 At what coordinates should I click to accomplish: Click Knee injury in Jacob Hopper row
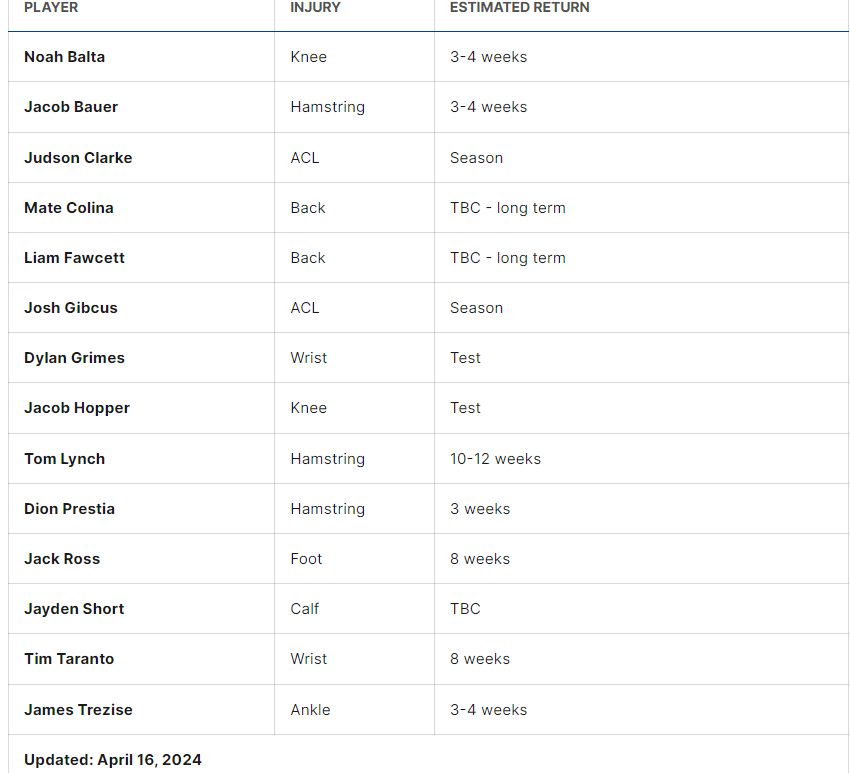click(308, 408)
